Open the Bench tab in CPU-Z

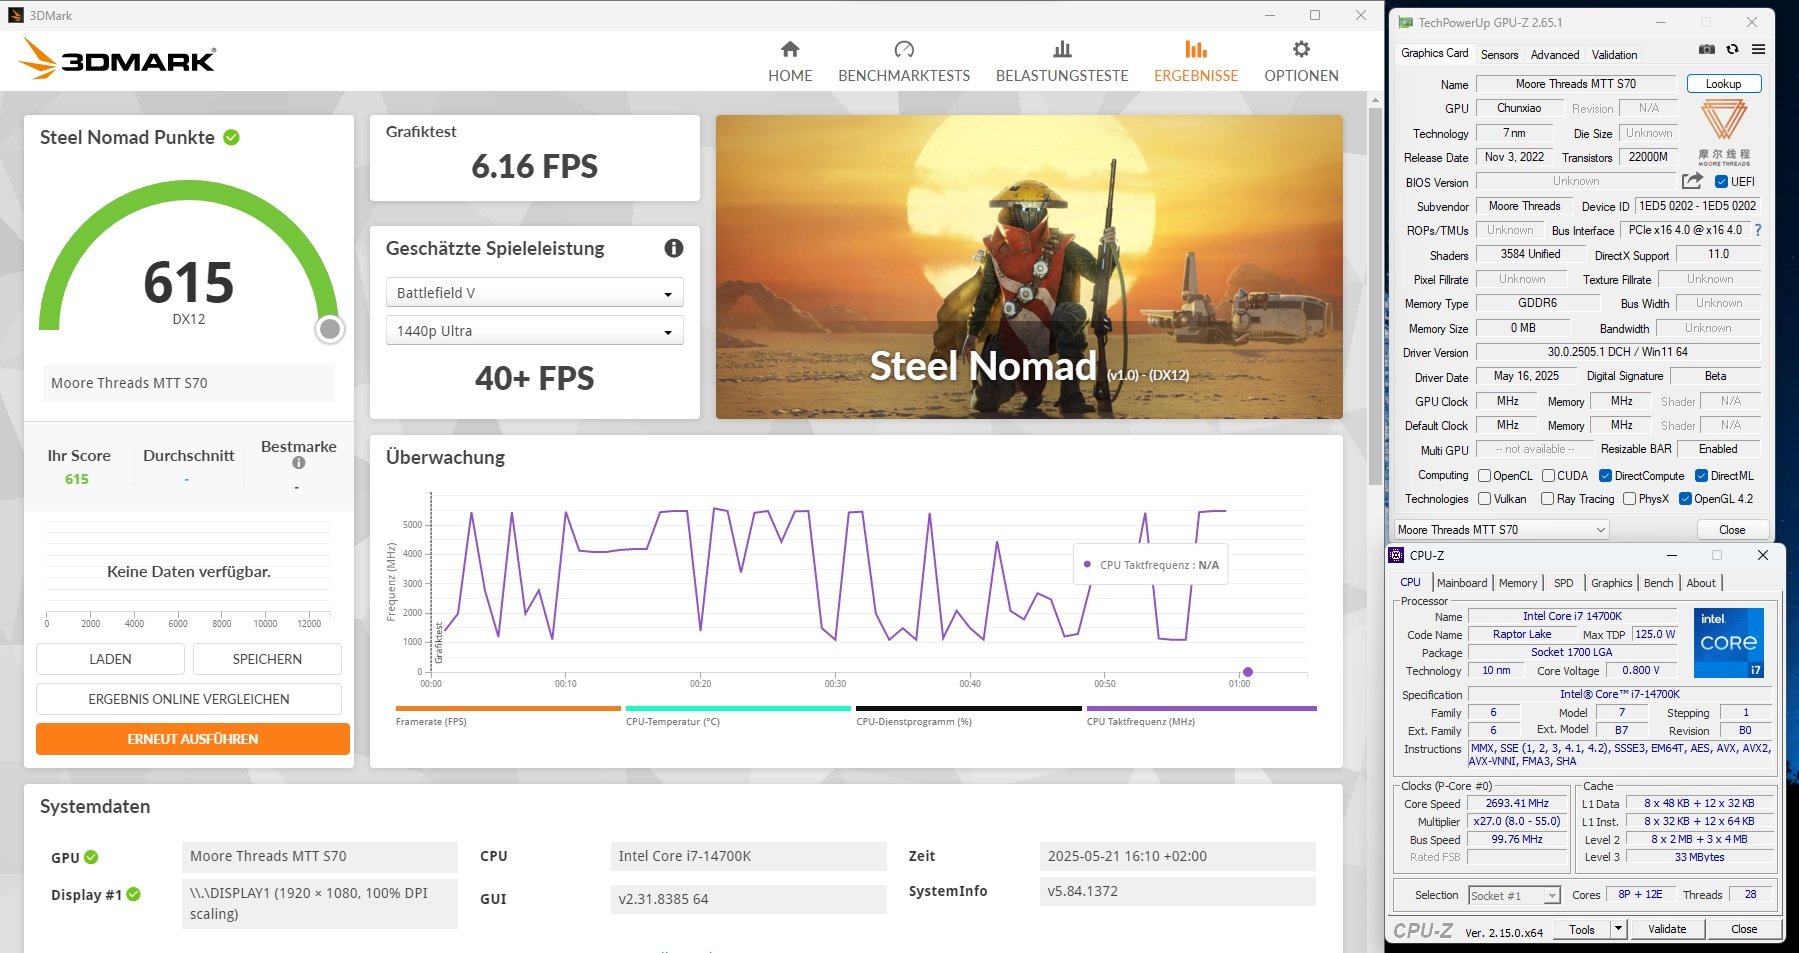pos(1658,583)
